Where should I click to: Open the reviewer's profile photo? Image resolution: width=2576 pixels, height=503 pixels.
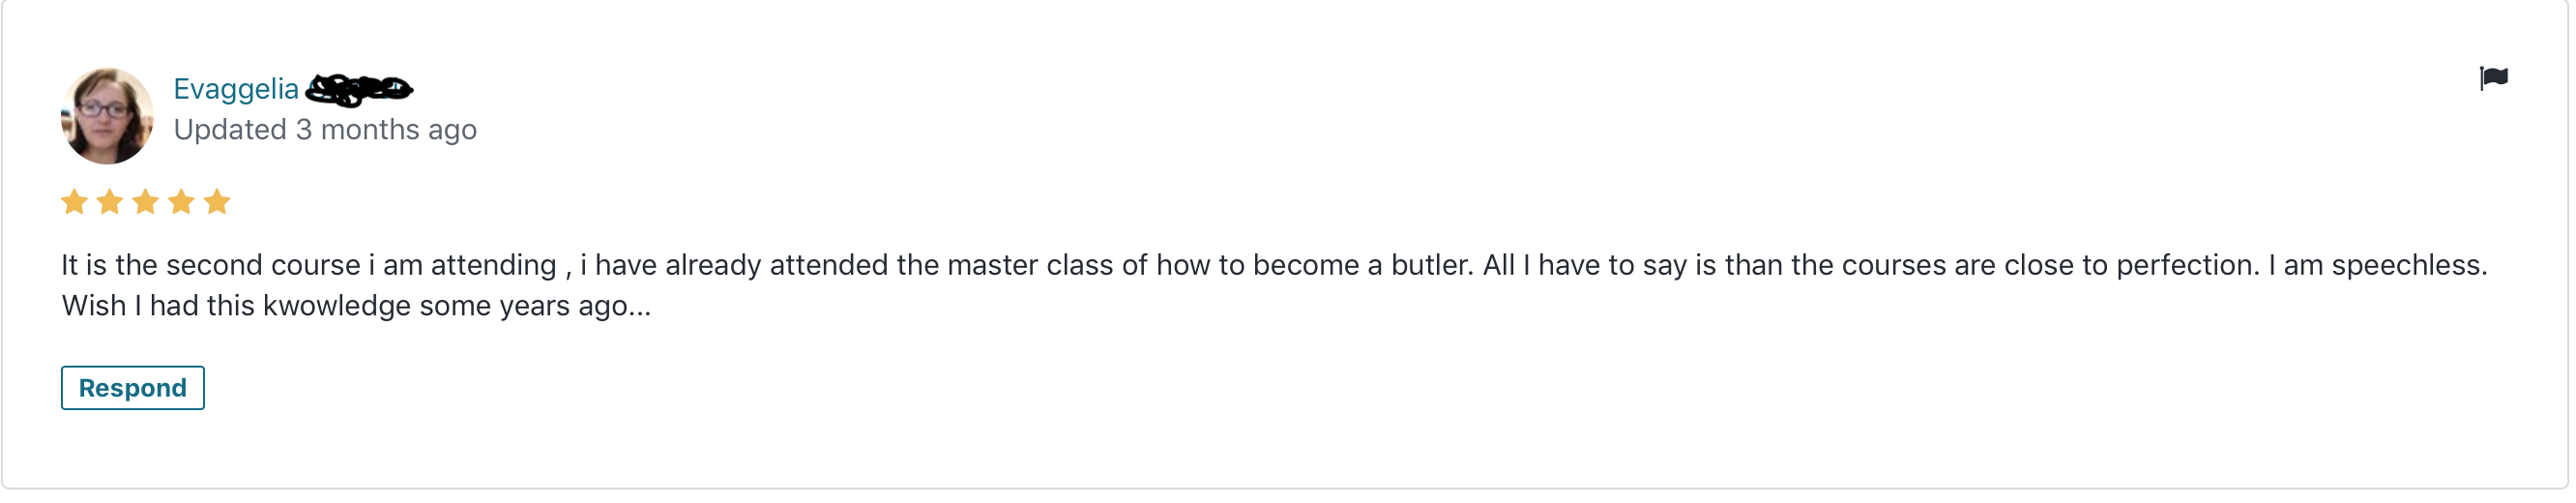(107, 116)
